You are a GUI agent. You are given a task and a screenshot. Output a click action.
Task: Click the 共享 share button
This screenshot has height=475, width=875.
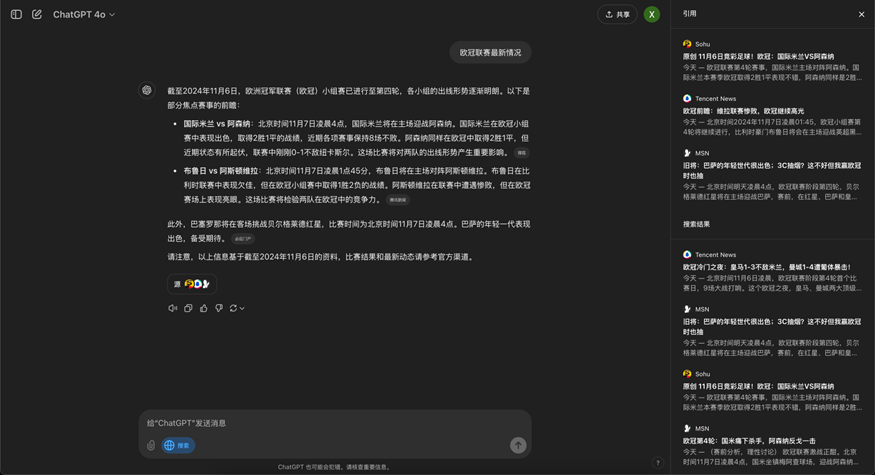click(x=617, y=15)
